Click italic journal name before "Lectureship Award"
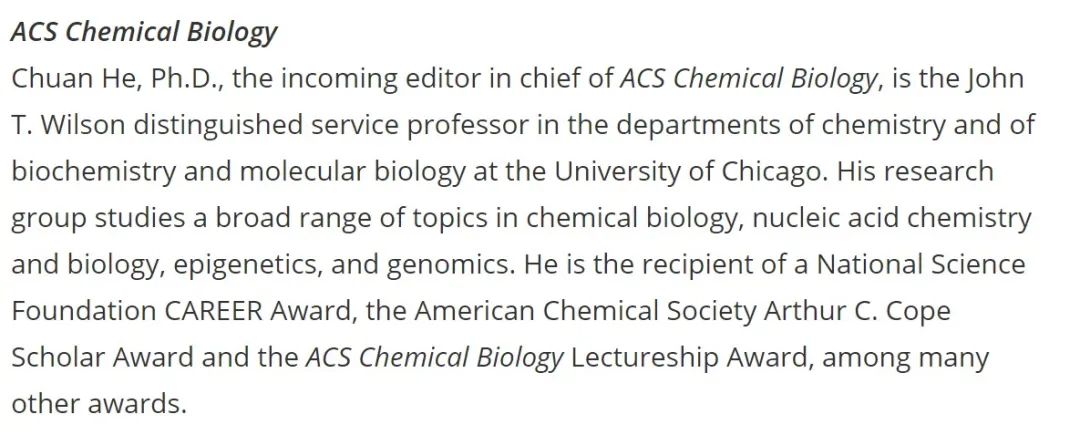1080x435 pixels. pyautogui.click(x=434, y=359)
